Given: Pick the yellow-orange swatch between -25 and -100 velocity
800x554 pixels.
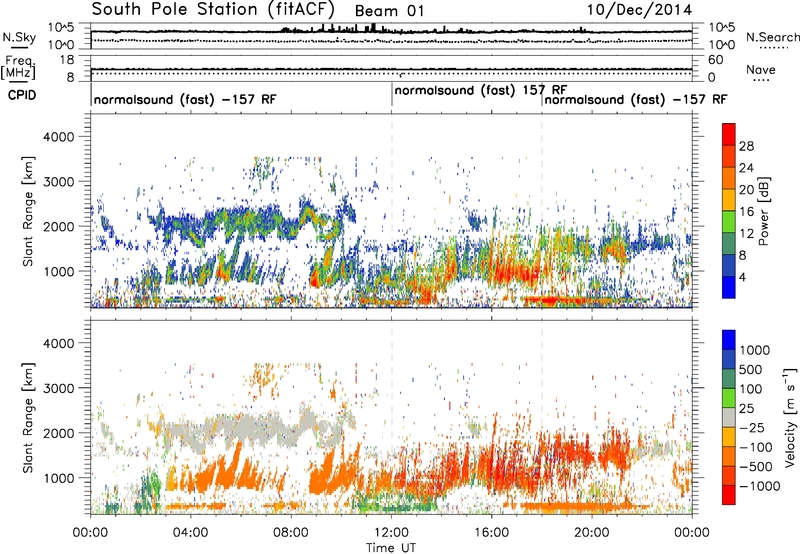Looking at the screenshot, I should (729, 437).
